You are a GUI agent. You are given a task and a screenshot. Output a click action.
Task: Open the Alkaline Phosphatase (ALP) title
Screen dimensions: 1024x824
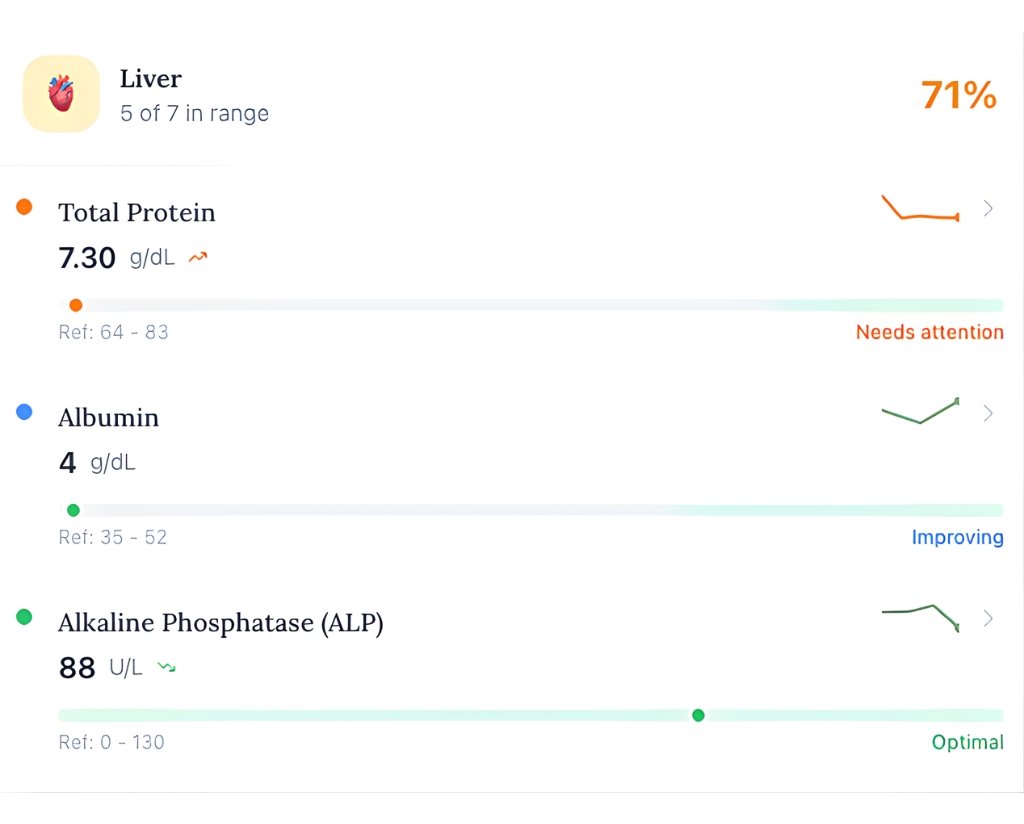pyautogui.click(x=220, y=623)
